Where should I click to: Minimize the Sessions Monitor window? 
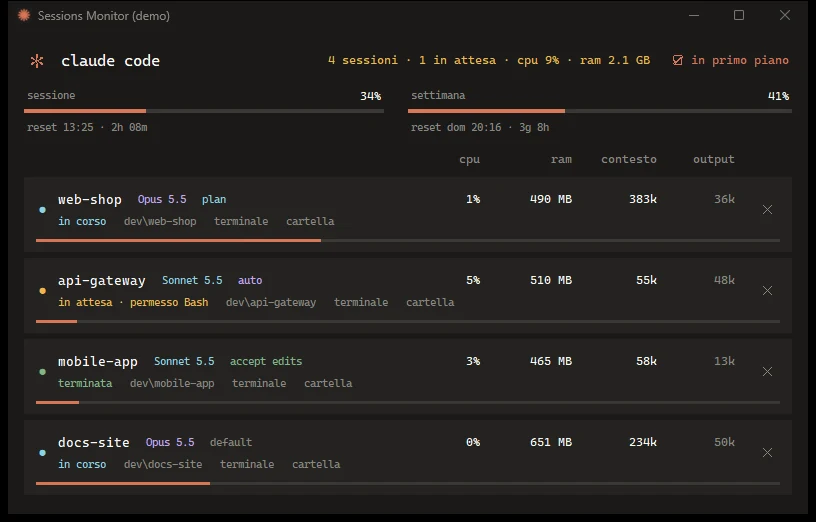pos(694,16)
